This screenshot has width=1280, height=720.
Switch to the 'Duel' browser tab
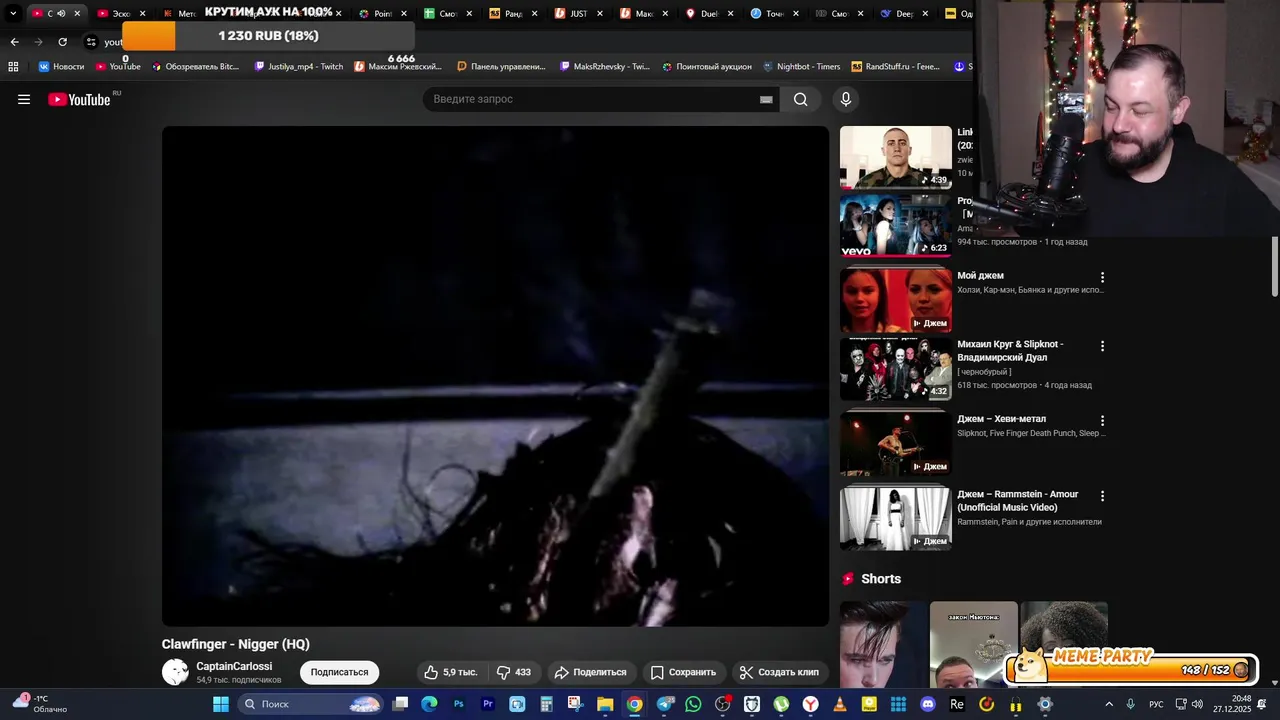709,13
